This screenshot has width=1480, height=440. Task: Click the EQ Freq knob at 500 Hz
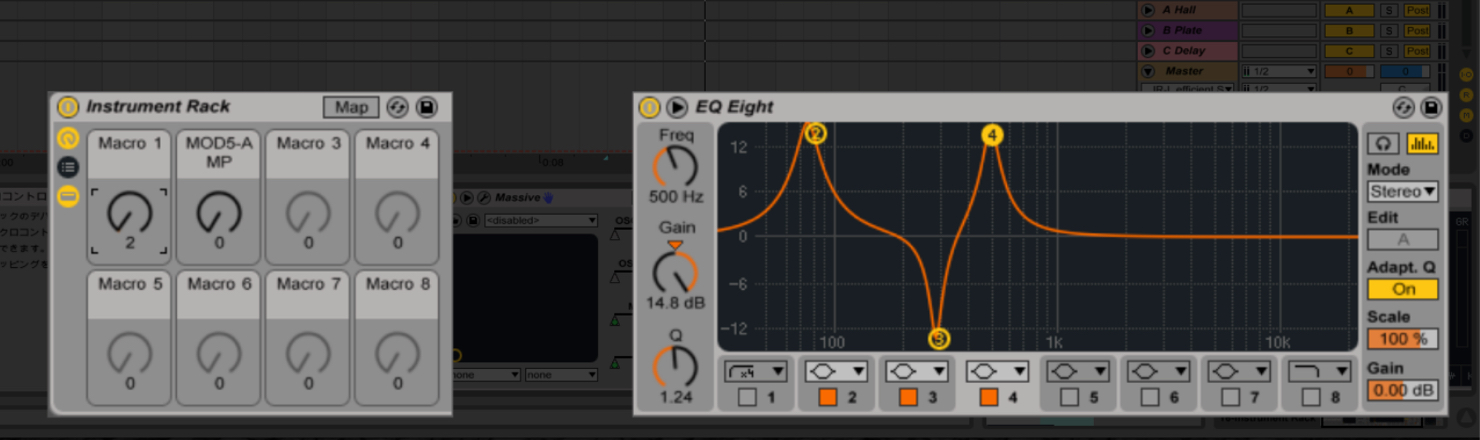point(676,166)
